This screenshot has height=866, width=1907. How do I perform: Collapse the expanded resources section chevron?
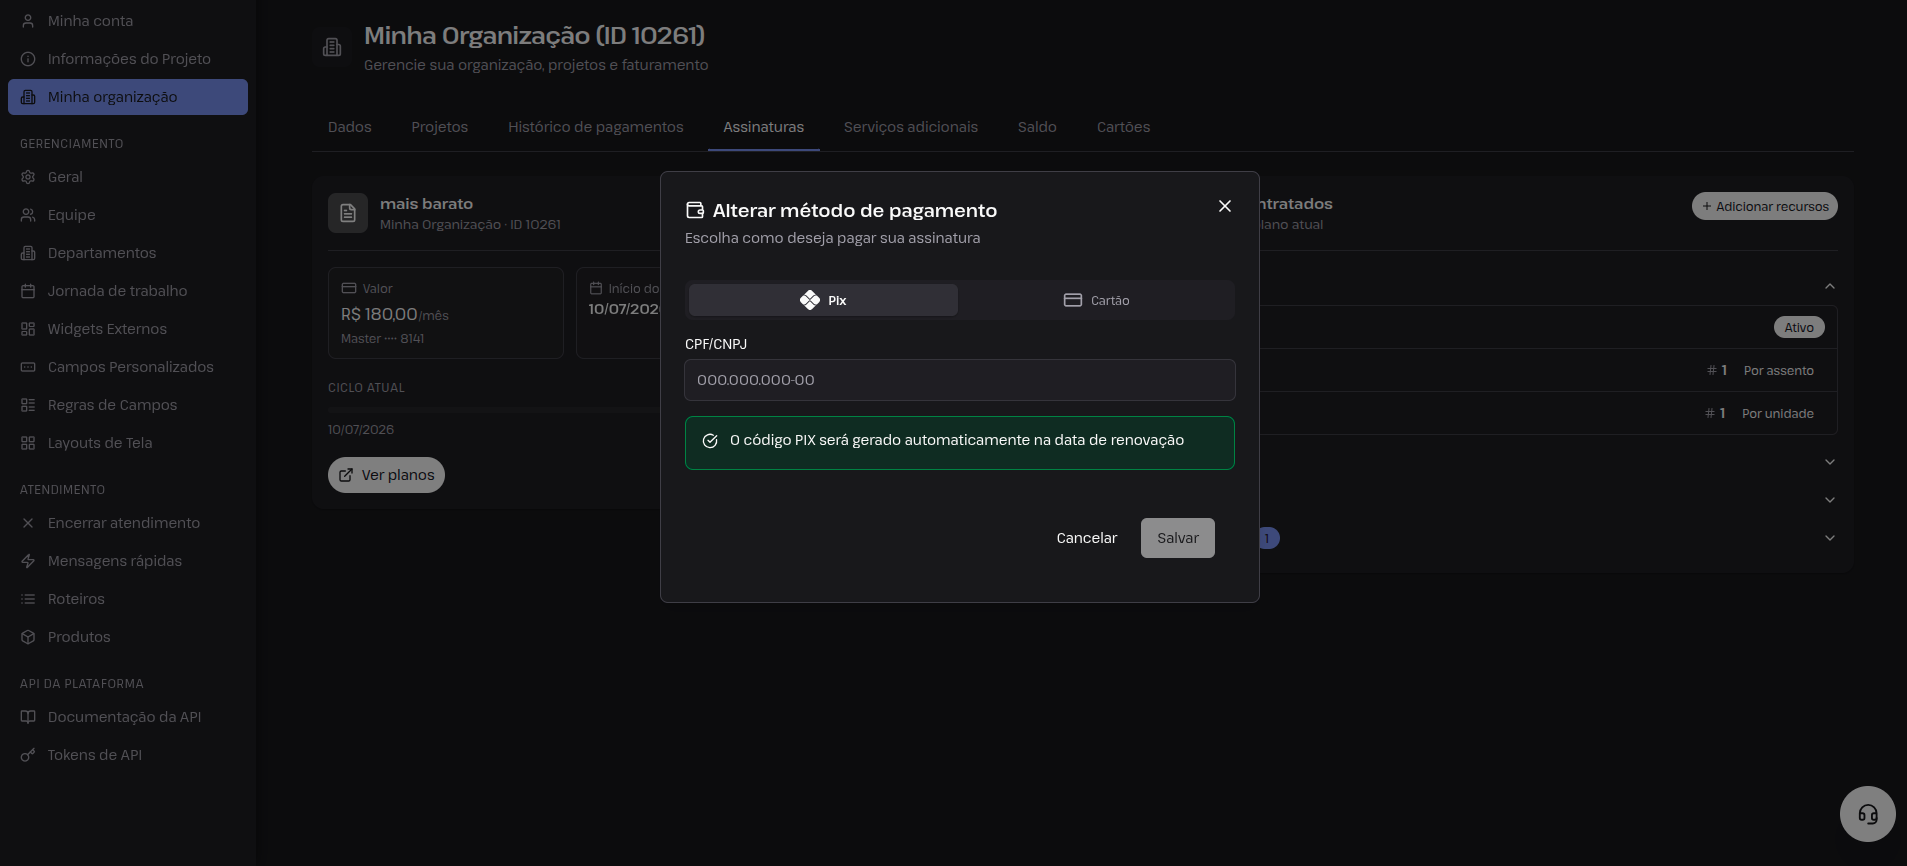coord(1829,286)
